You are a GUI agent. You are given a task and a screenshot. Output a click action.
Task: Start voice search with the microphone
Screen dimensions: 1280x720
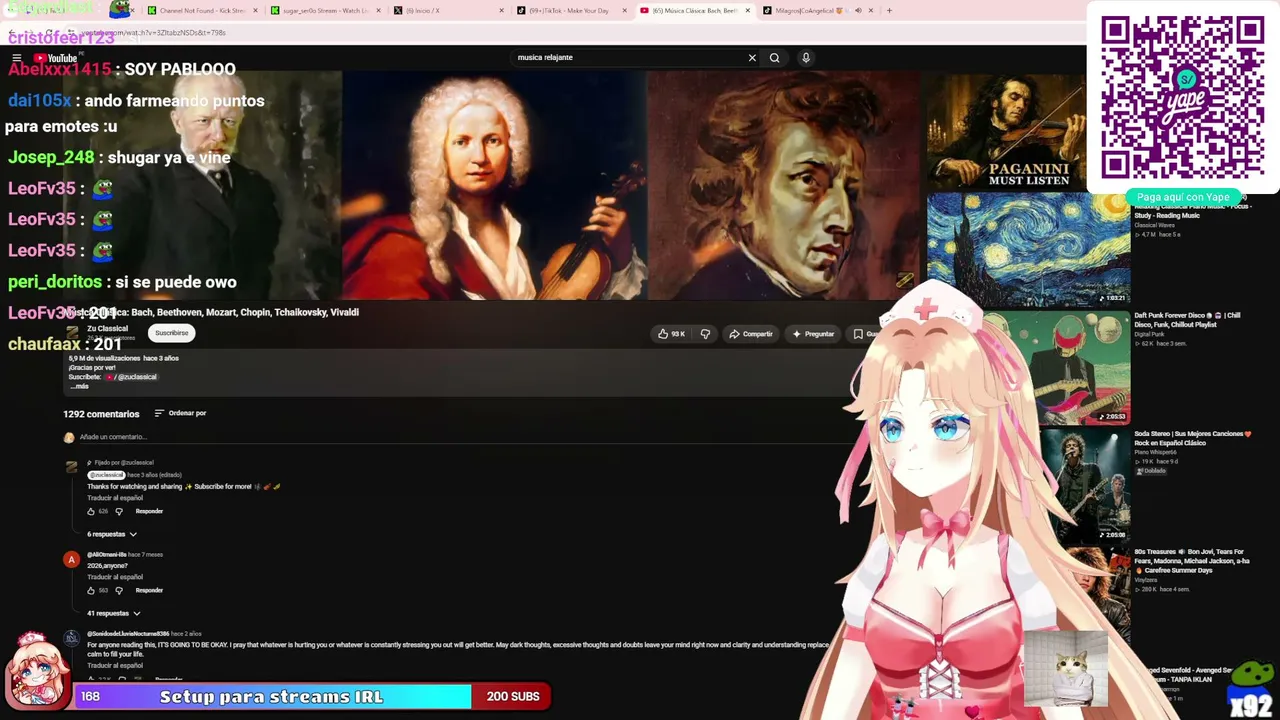(806, 58)
